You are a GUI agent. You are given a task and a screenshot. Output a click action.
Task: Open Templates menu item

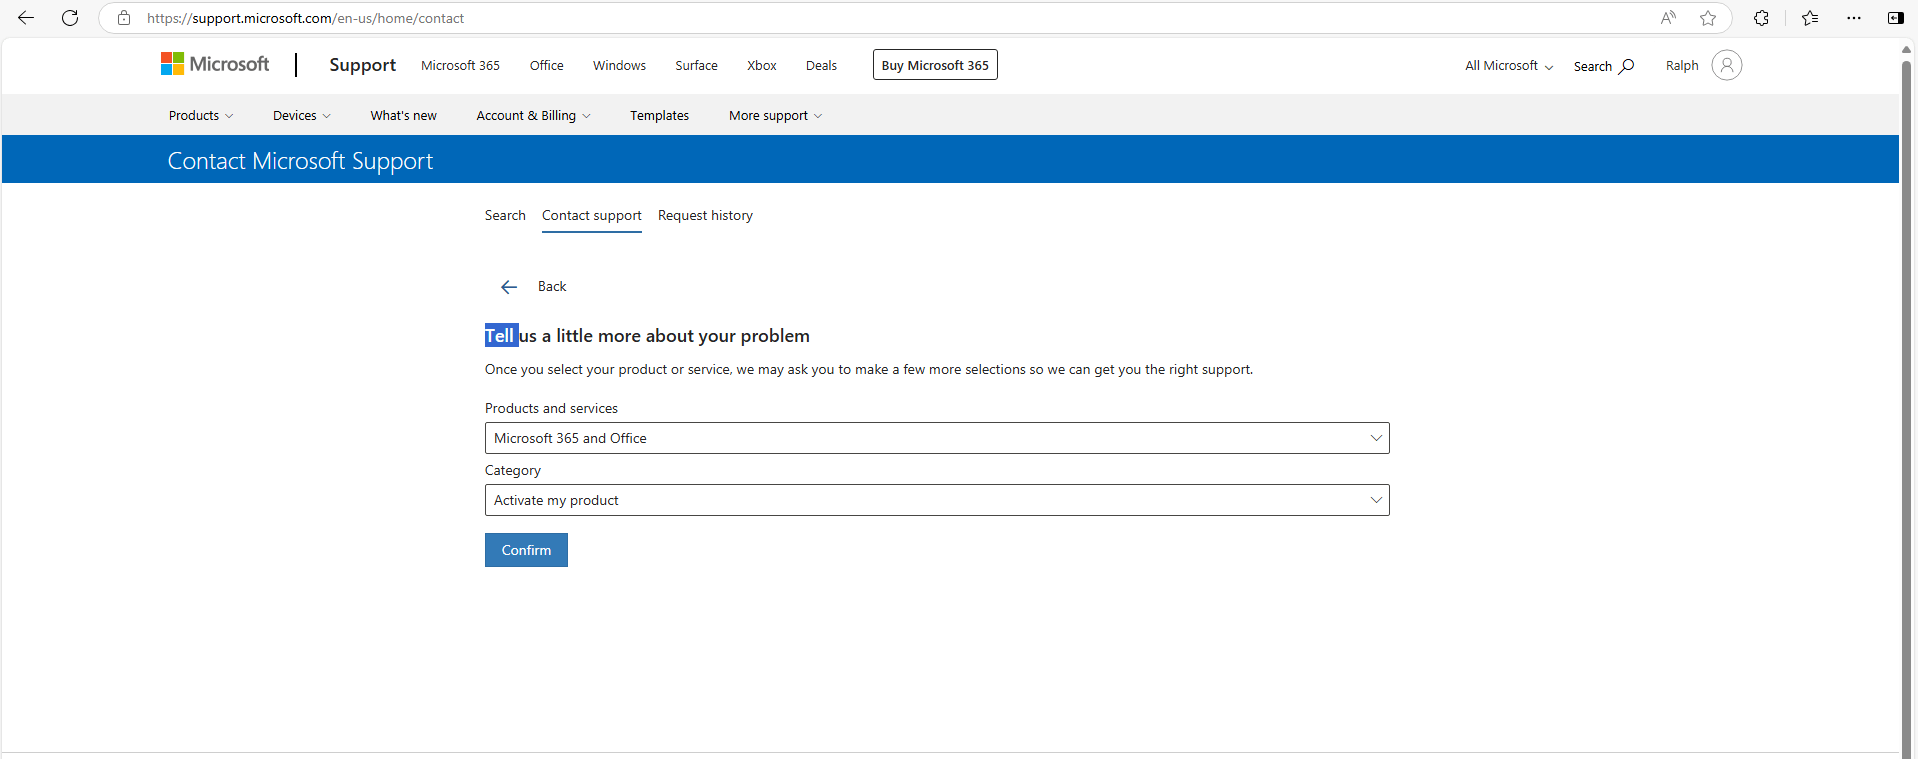(659, 116)
